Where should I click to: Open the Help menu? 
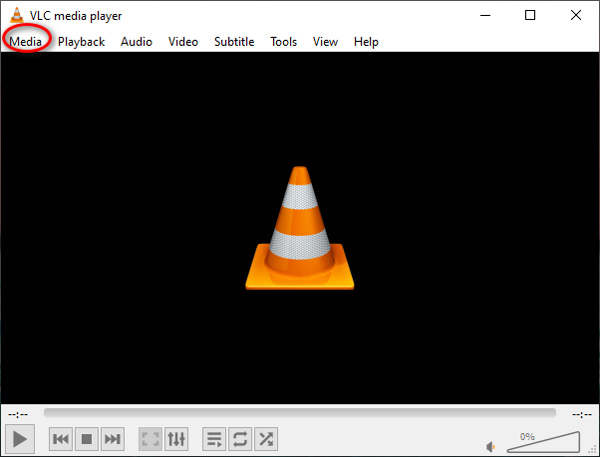[366, 41]
